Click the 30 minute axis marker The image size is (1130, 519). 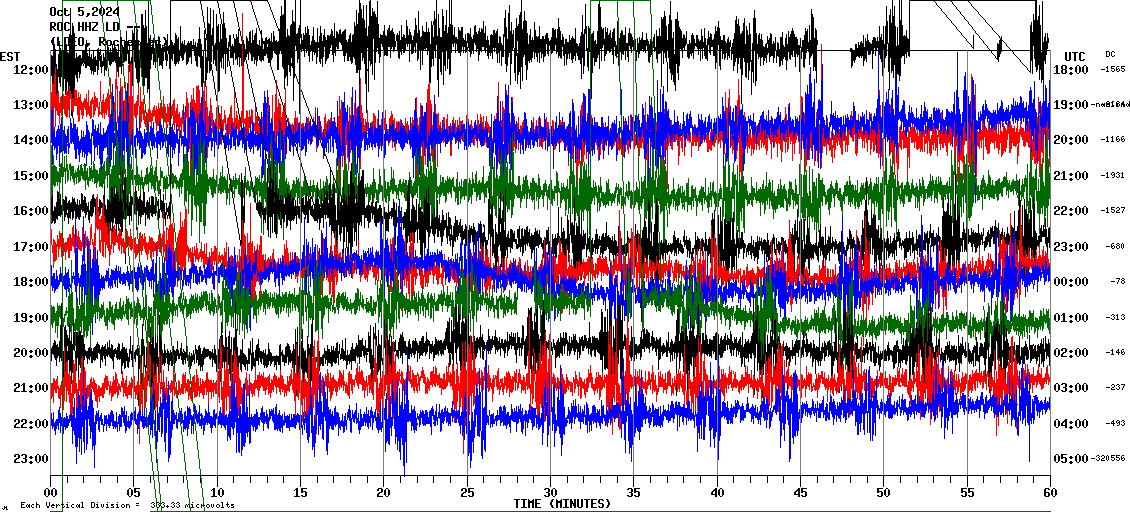pyautogui.click(x=550, y=493)
